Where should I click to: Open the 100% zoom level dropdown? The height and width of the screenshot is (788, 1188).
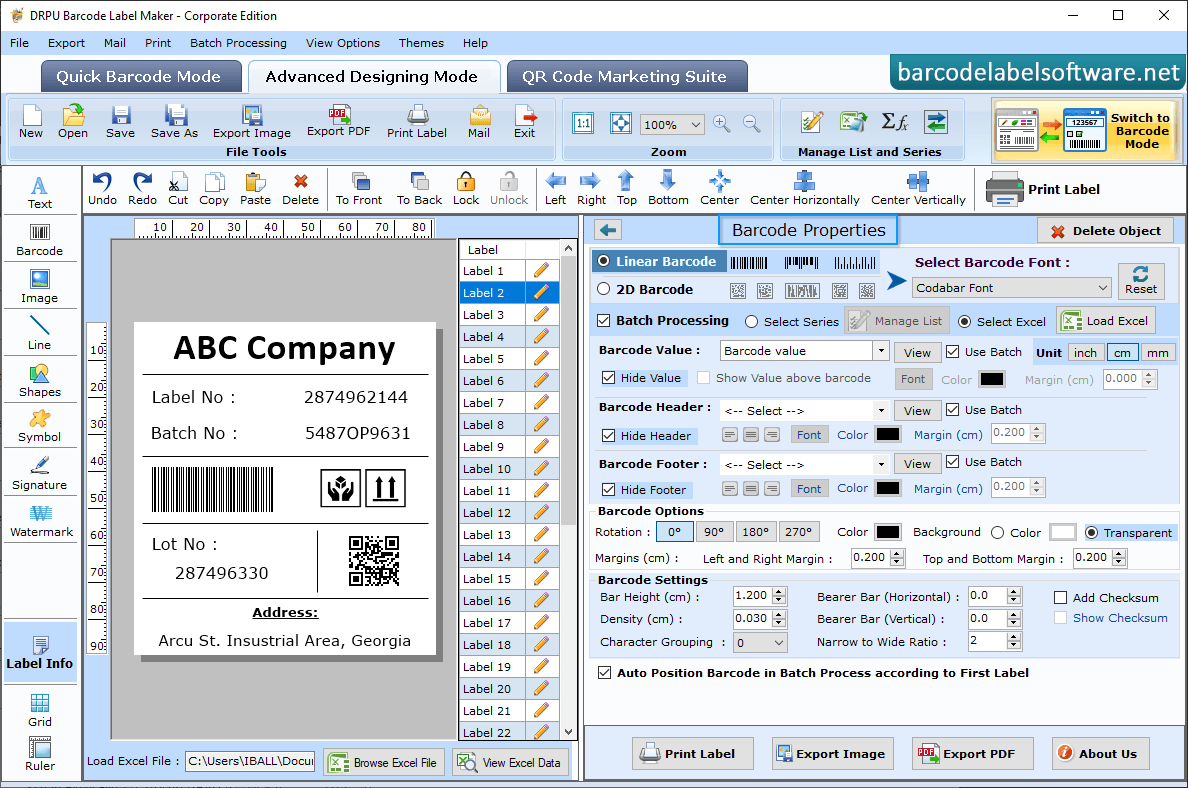673,124
